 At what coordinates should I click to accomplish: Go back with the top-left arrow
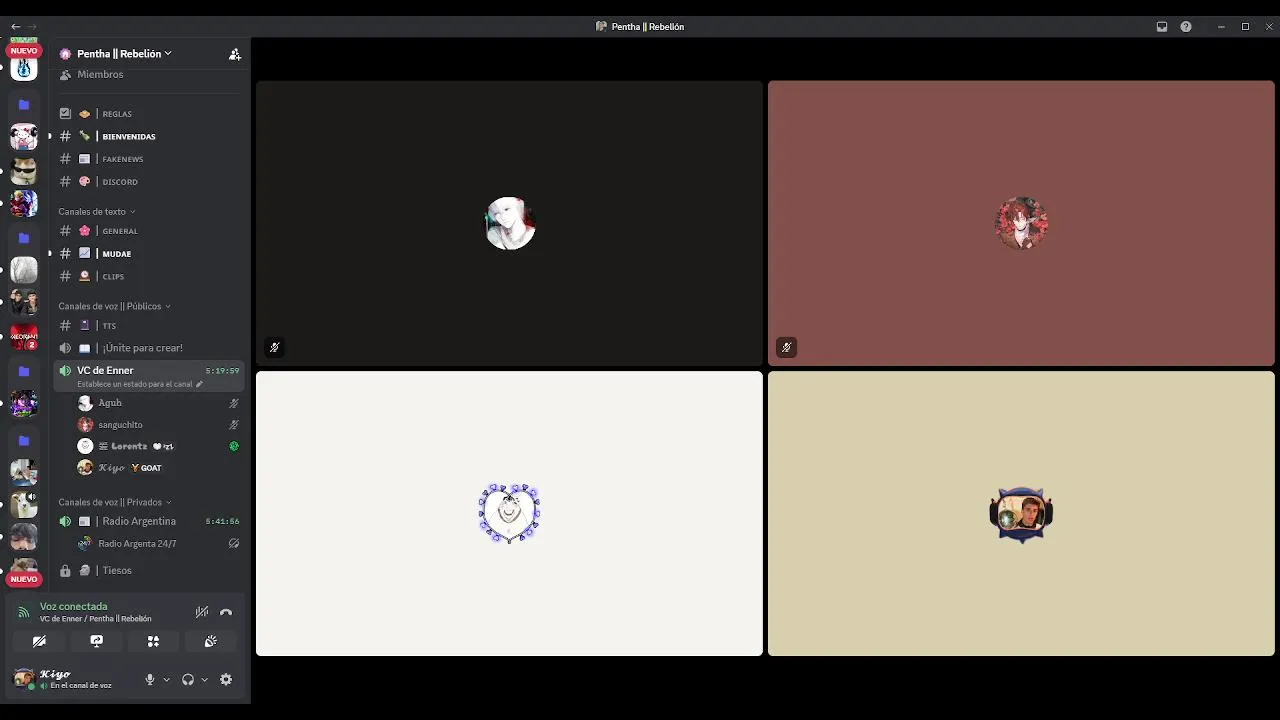[15, 26]
